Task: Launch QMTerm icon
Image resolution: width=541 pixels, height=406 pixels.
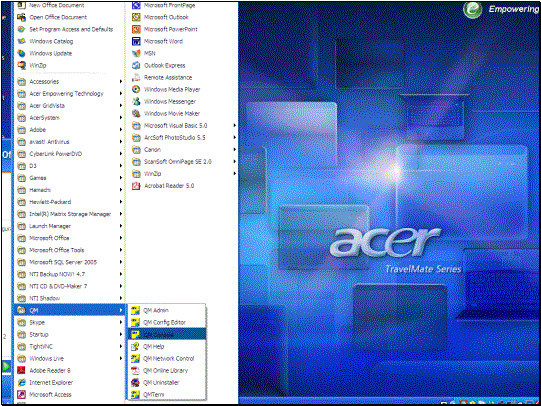Action: tap(135, 394)
